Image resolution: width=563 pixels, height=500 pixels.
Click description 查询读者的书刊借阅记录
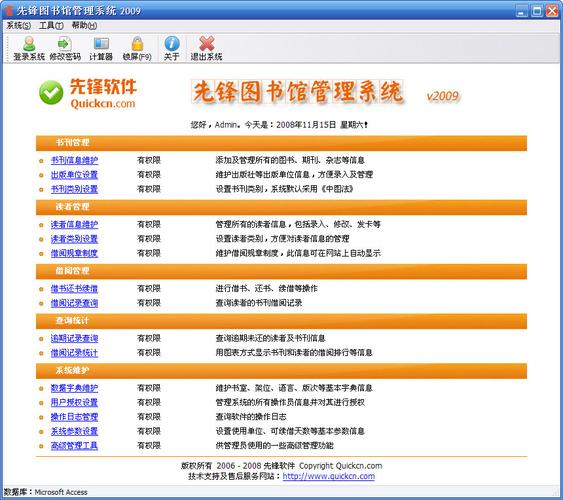pyautogui.click(x=259, y=303)
